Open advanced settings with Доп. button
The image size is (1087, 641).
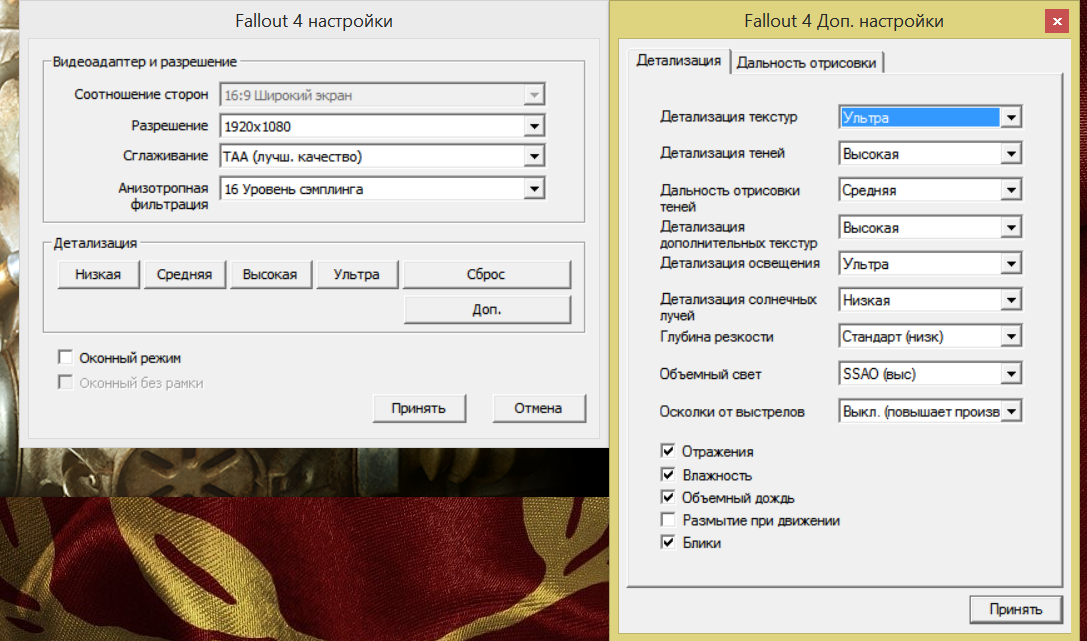coord(487,310)
